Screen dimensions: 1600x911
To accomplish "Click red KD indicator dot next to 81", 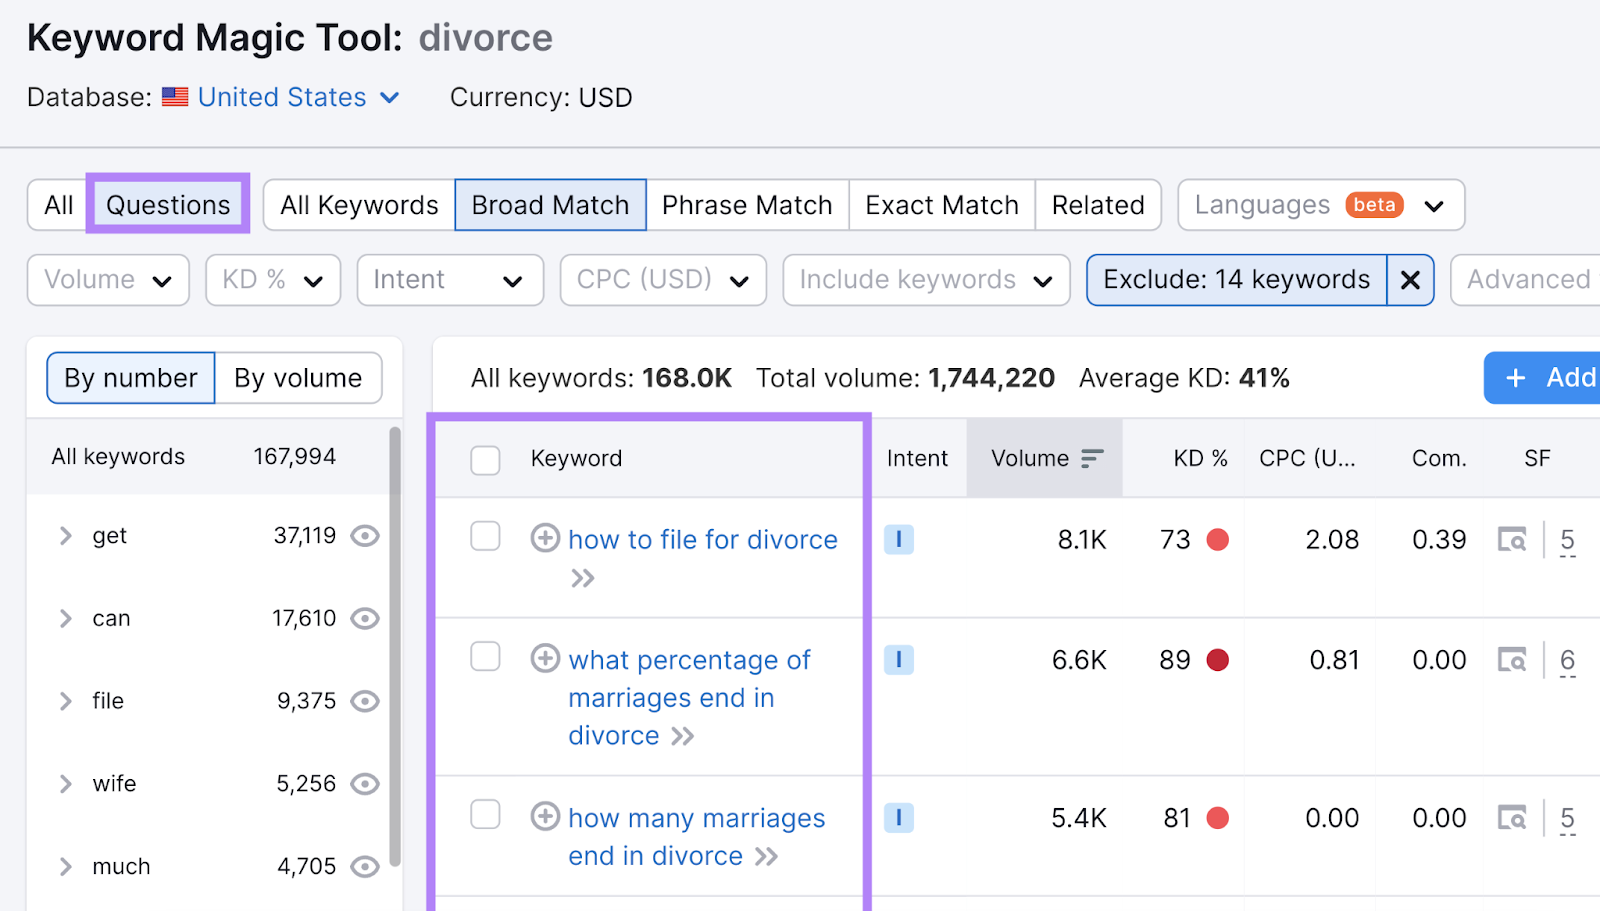I will tap(1218, 818).
